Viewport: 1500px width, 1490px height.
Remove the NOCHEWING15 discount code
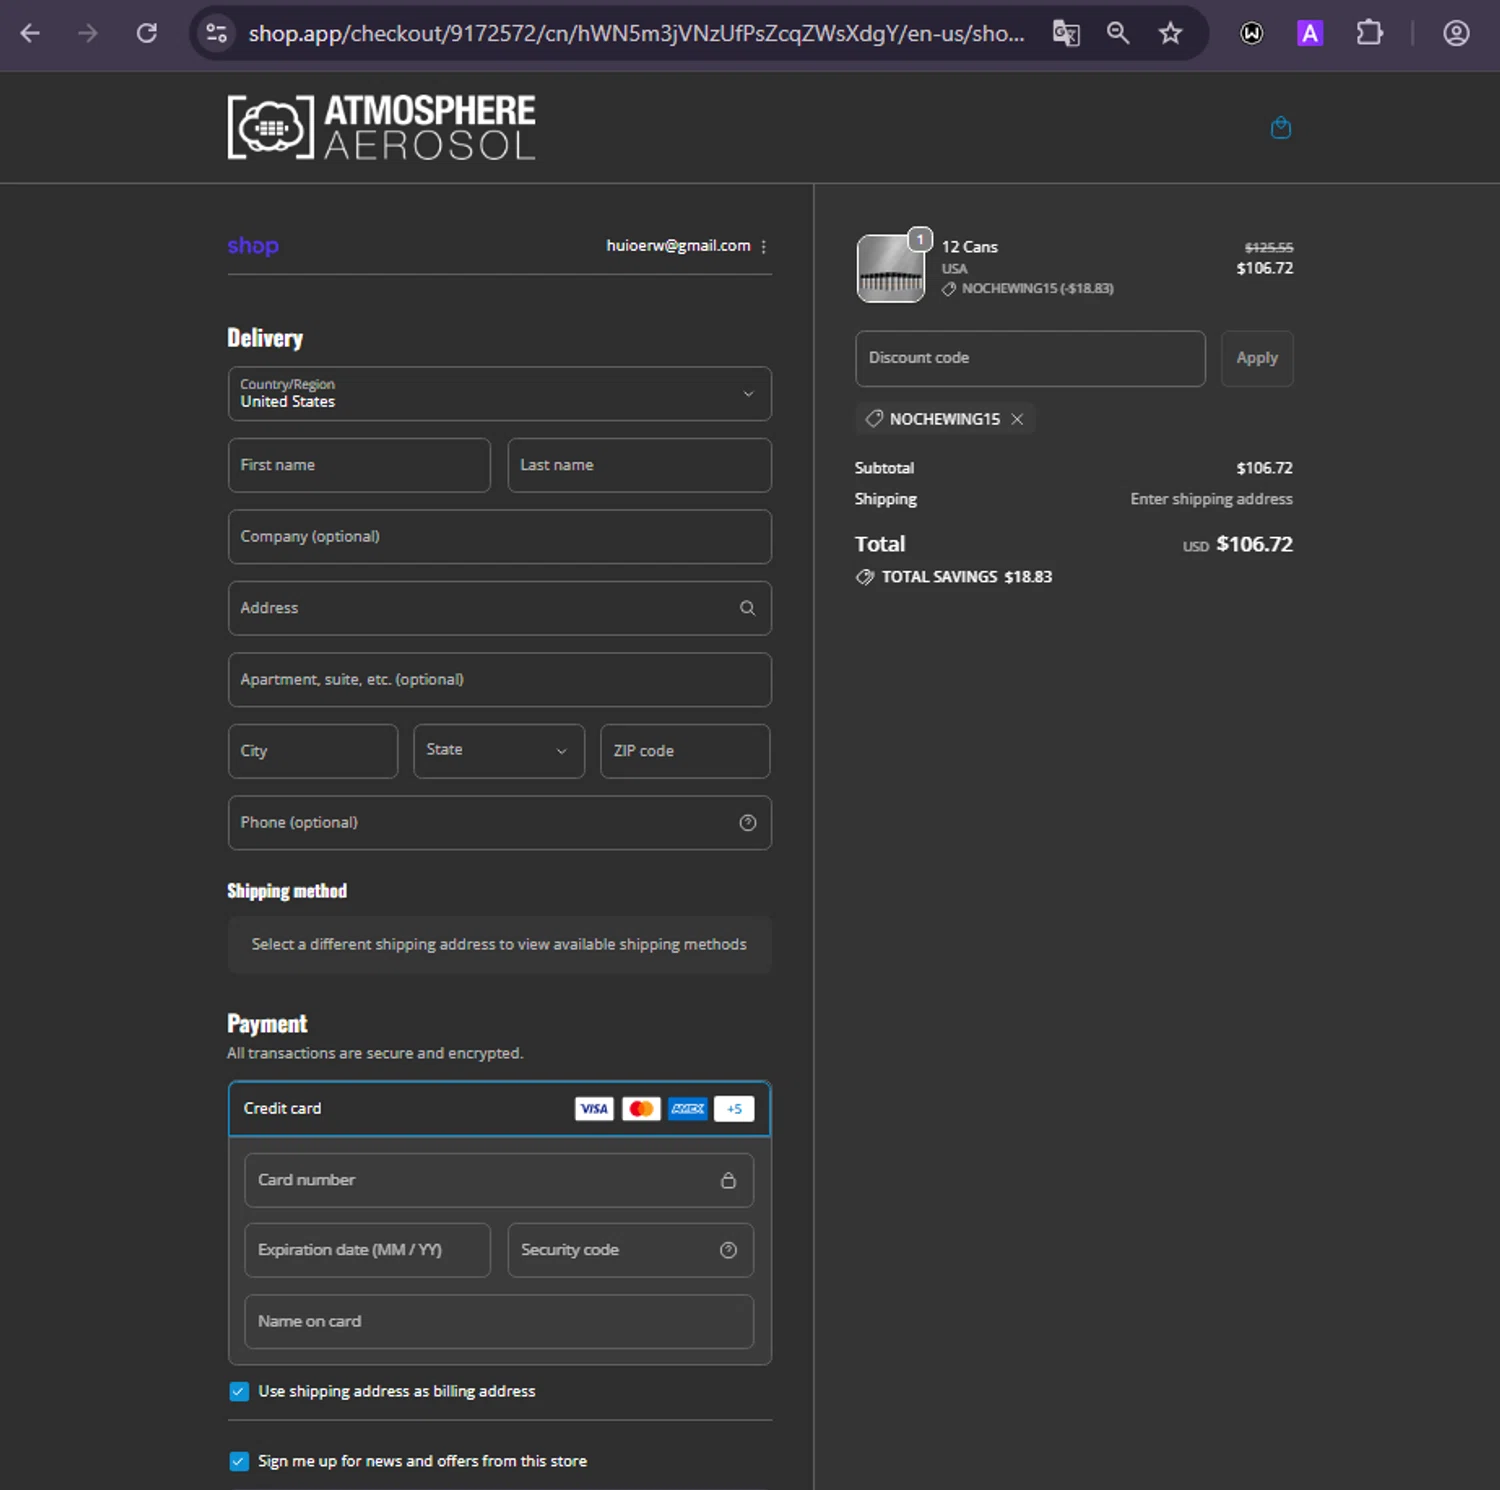pyautogui.click(x=1017, y=419)
